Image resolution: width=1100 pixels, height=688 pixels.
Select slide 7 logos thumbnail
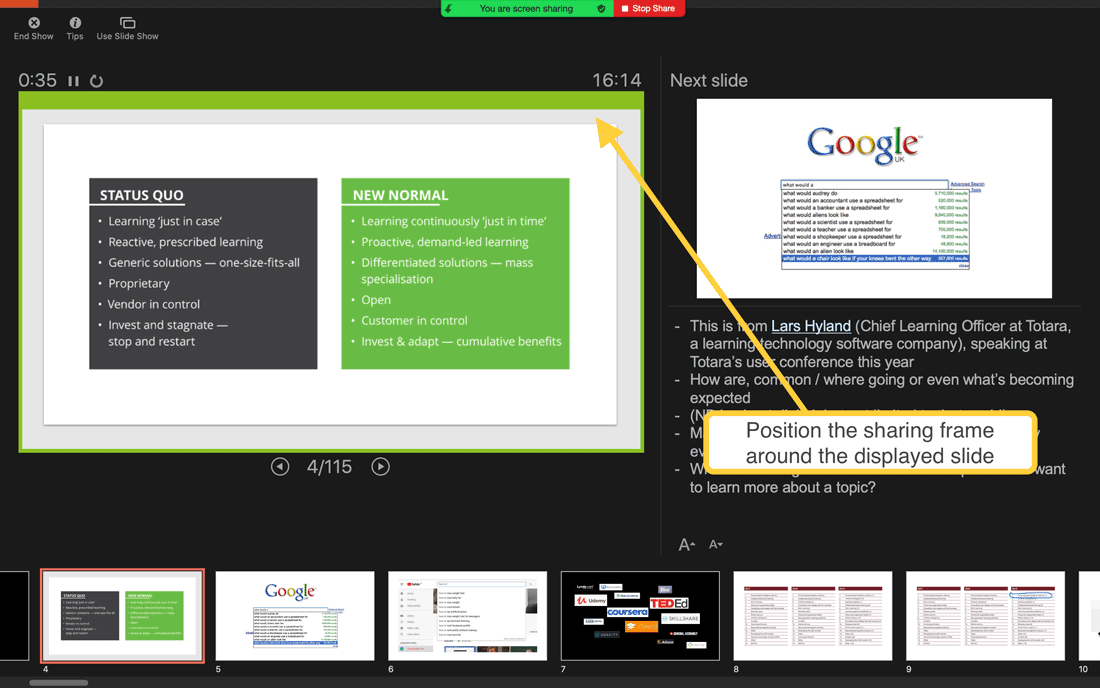click(x=640, y=616)
